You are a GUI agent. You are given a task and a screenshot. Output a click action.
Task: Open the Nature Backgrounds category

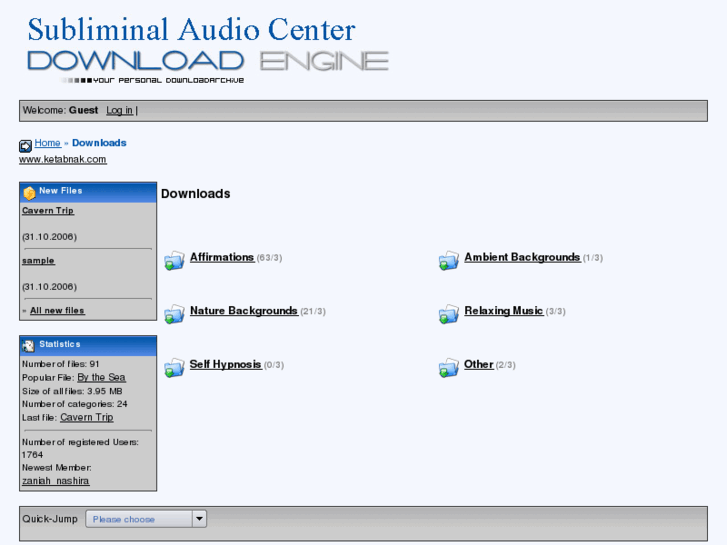[244, 311]
